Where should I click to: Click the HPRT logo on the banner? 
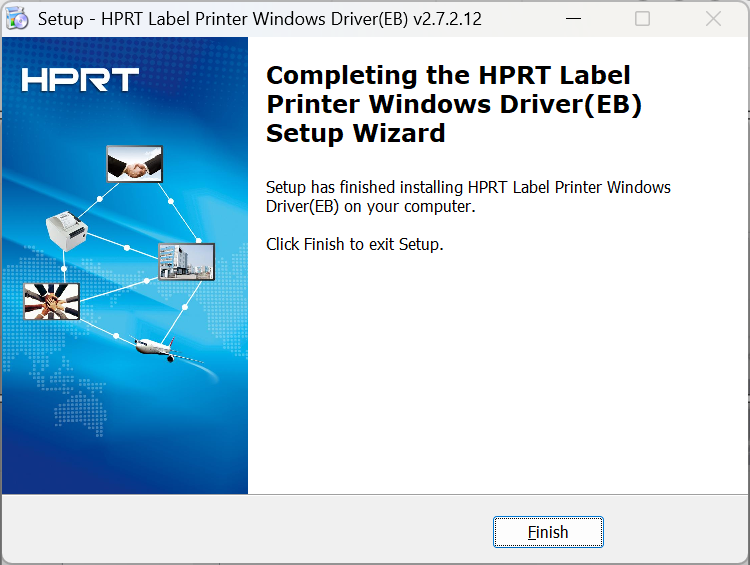80,81
